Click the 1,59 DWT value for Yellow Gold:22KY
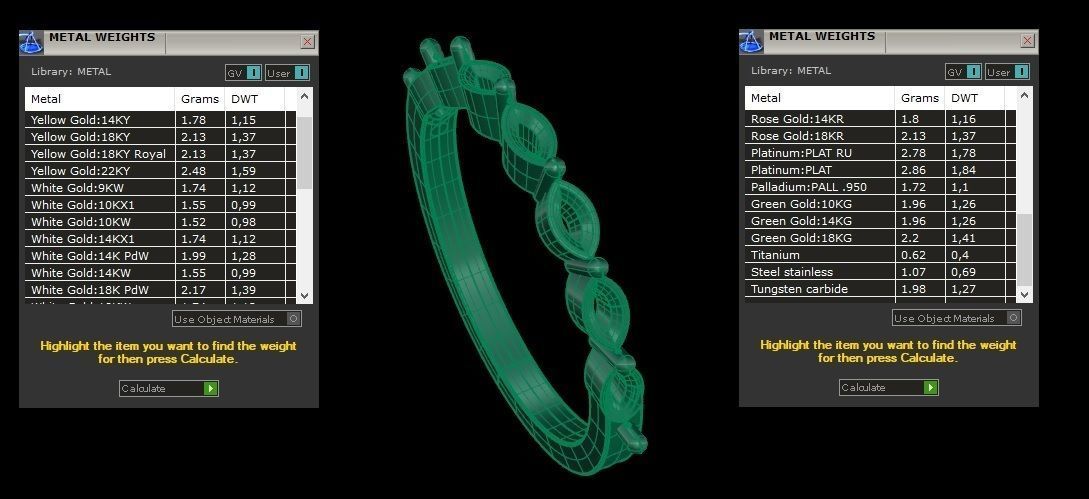The image size is (1089, 499). tap(244, 170)
